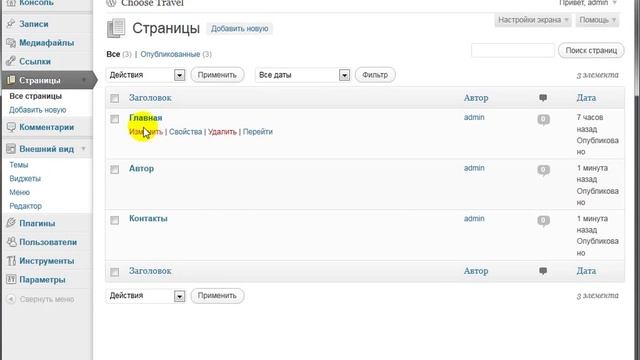The height and width of the screenshot is (360, 640).
Task: Click the Поиск страниц button
Action: [591, 51]
